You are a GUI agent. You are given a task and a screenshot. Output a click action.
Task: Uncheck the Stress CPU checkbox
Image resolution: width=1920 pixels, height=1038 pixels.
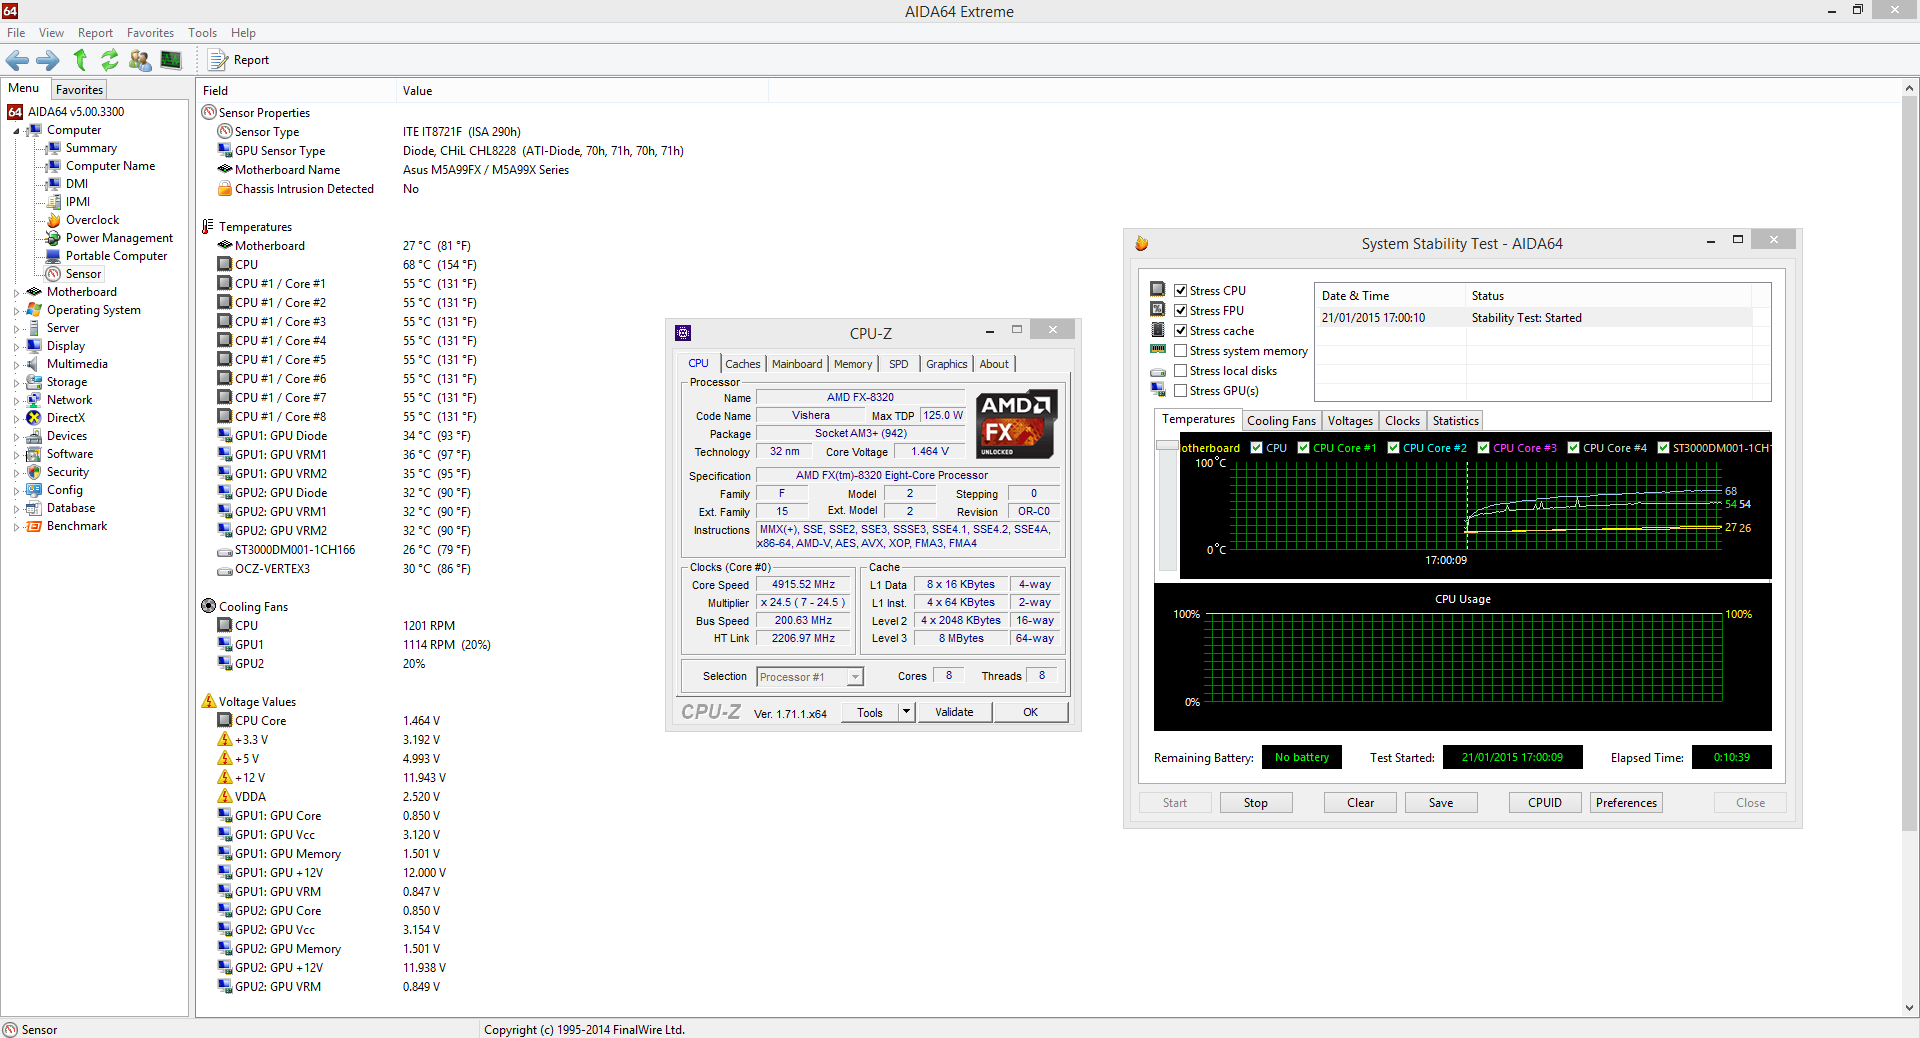[x=1181, y=291]
